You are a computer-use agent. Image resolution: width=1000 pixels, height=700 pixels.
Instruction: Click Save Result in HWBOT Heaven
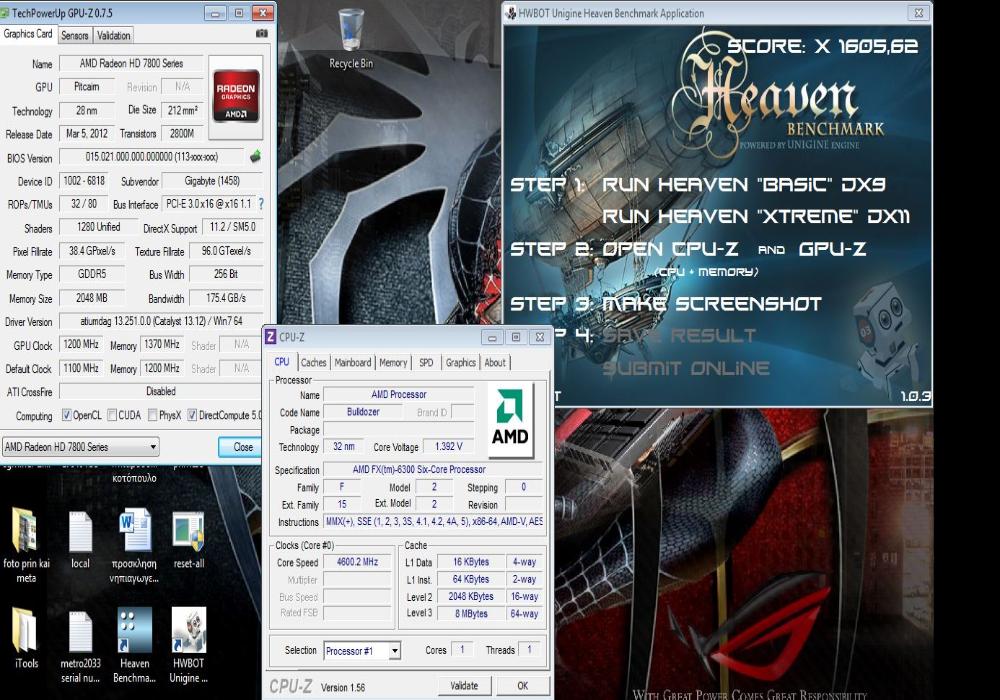[679, 336]
